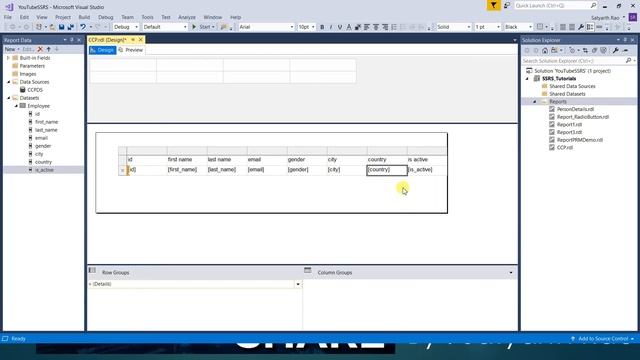Image resolution: width=640 pixels, height=360 pixels.
Task: Toggle Italic formatting
Action: tap(331, 27)
